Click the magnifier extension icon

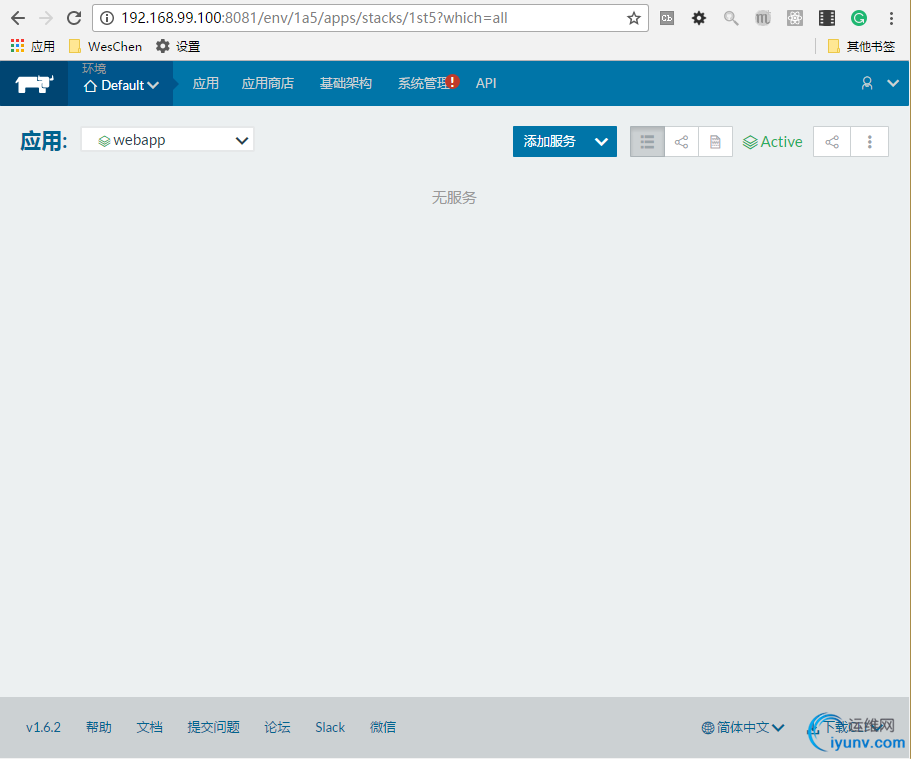[x=731, y=18]
